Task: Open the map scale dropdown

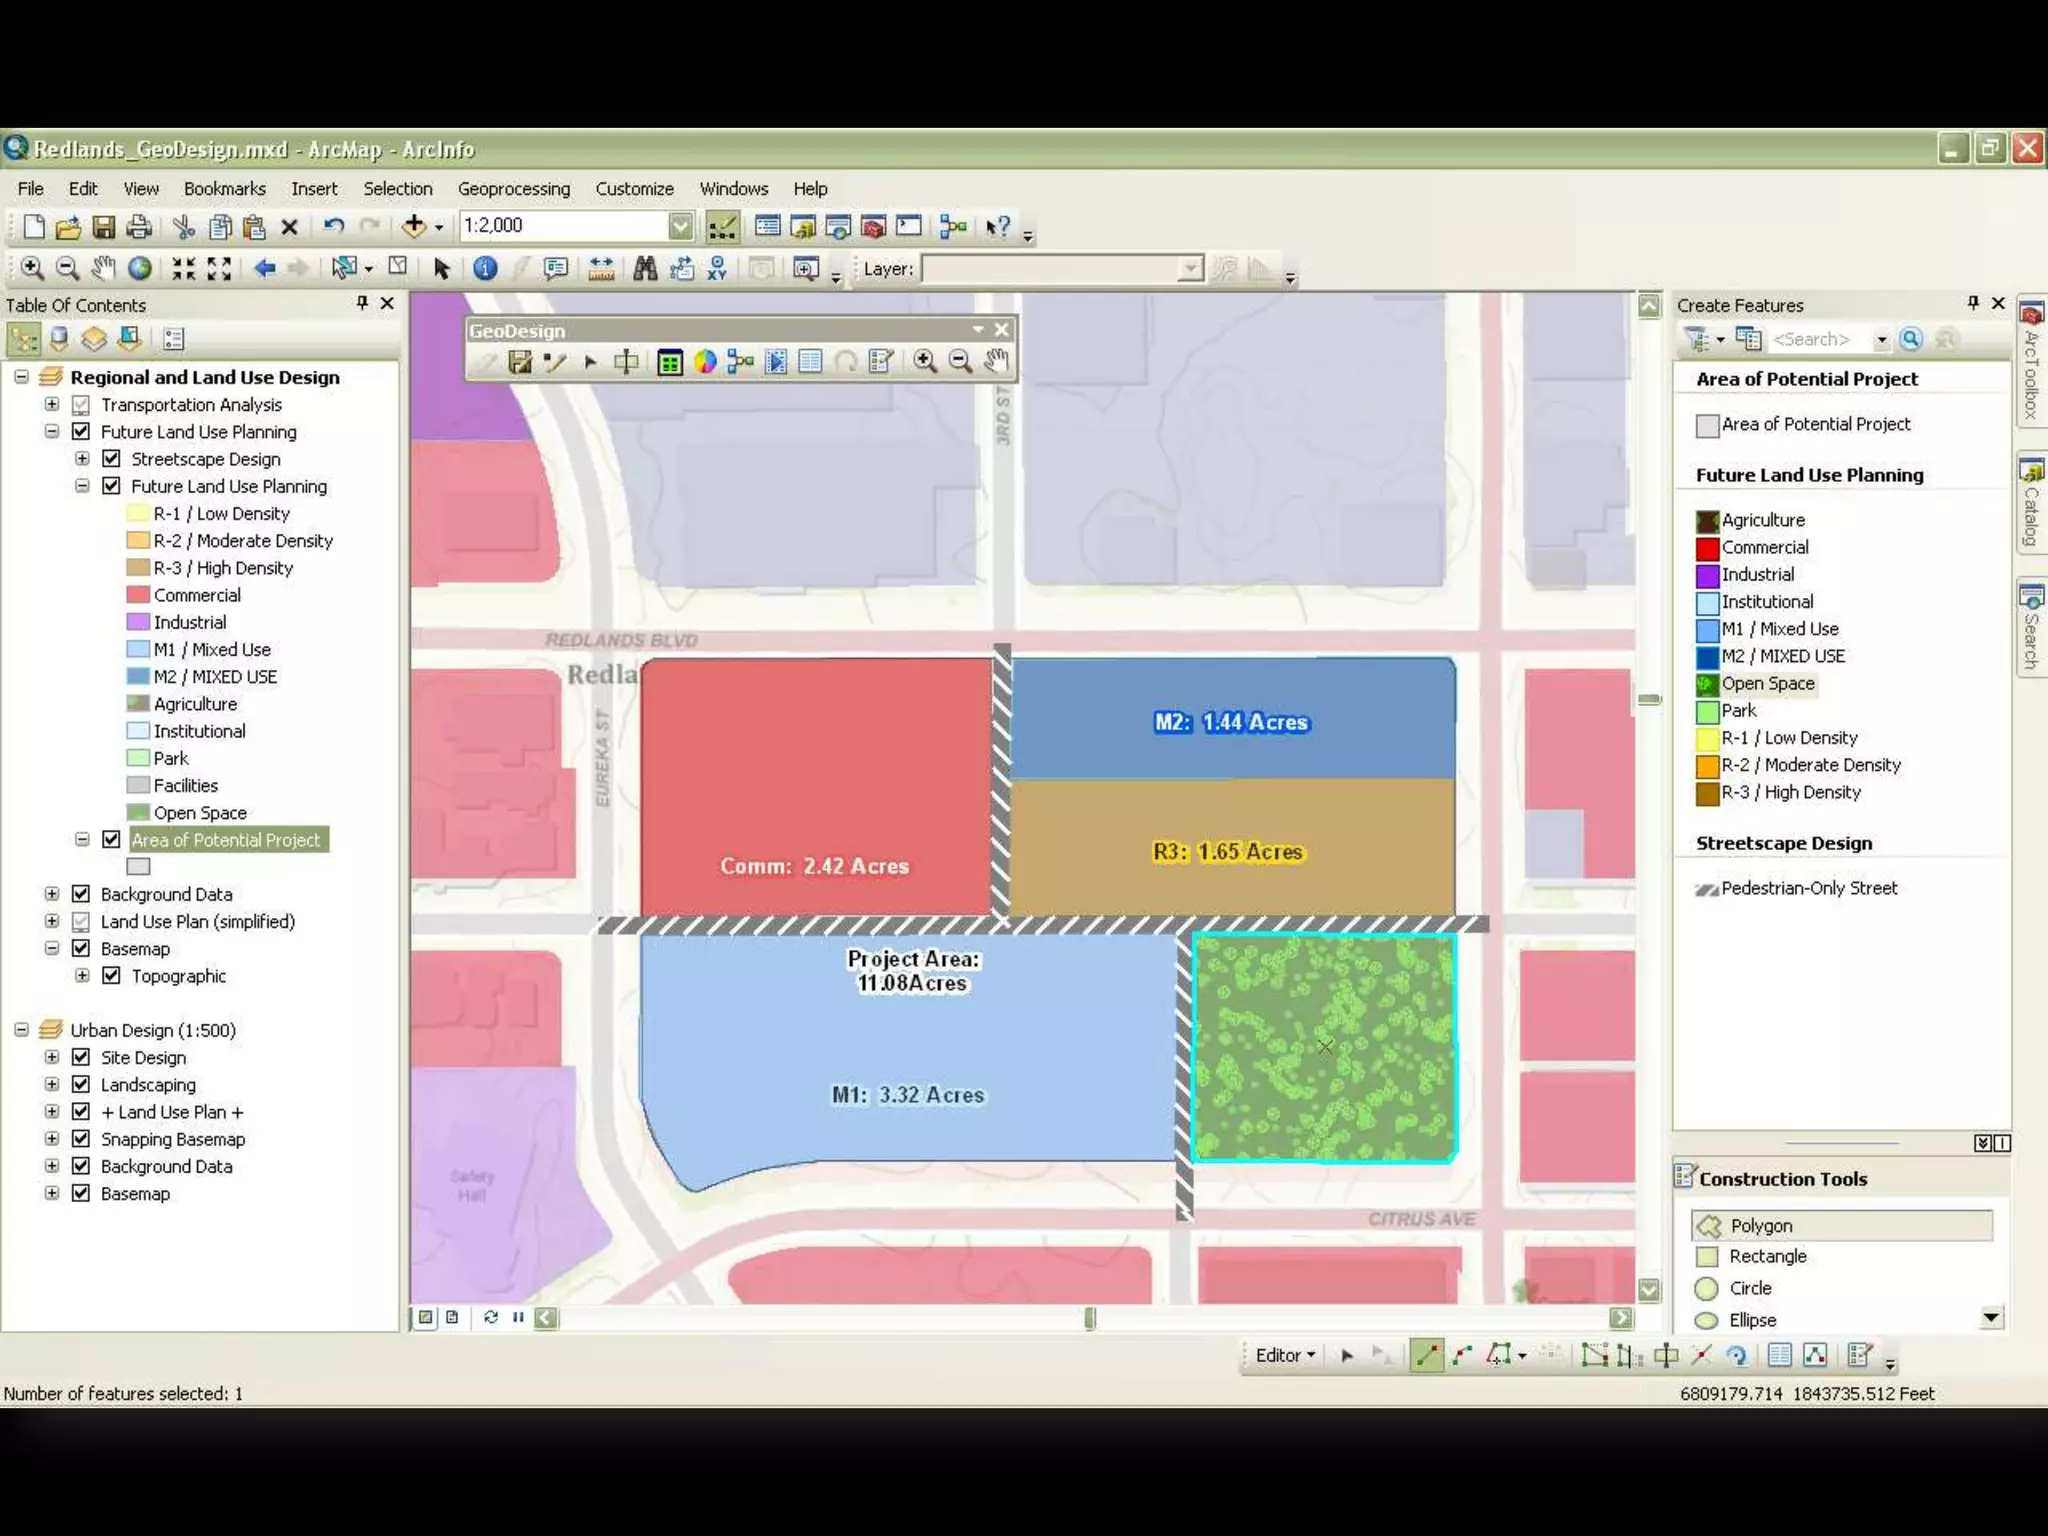Action: (680, 226)
